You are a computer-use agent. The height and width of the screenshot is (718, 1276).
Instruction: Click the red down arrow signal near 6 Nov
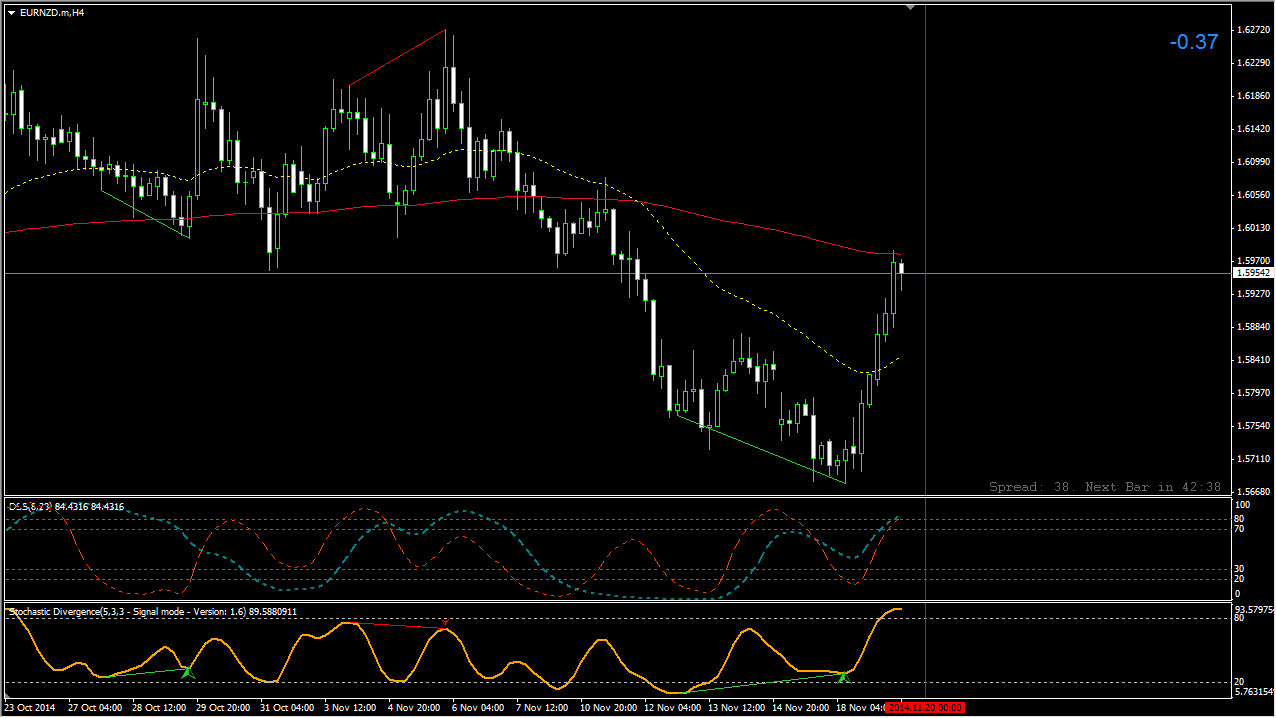[x=444, y=624]
